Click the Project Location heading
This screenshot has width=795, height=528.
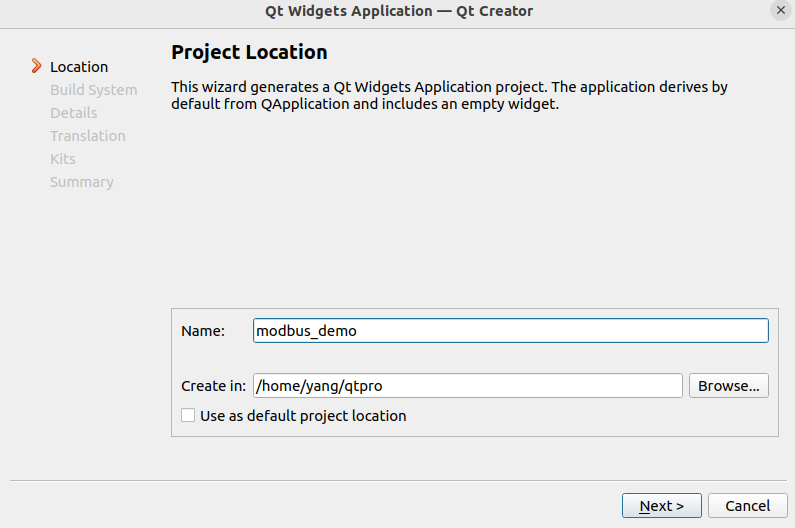pos(249,52)
